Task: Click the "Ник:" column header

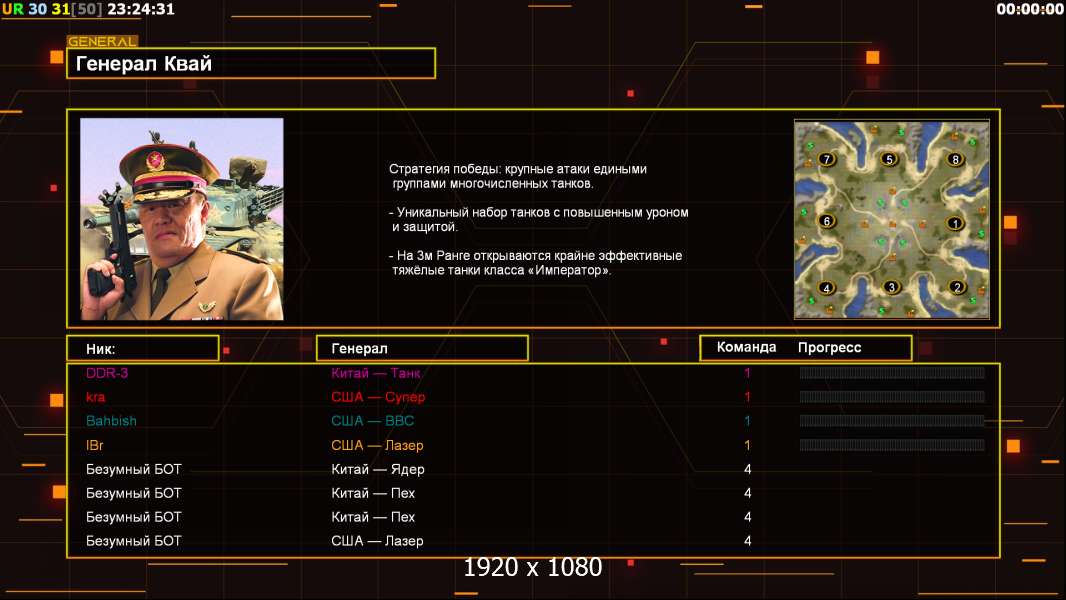Action: [x=143, y=349]
